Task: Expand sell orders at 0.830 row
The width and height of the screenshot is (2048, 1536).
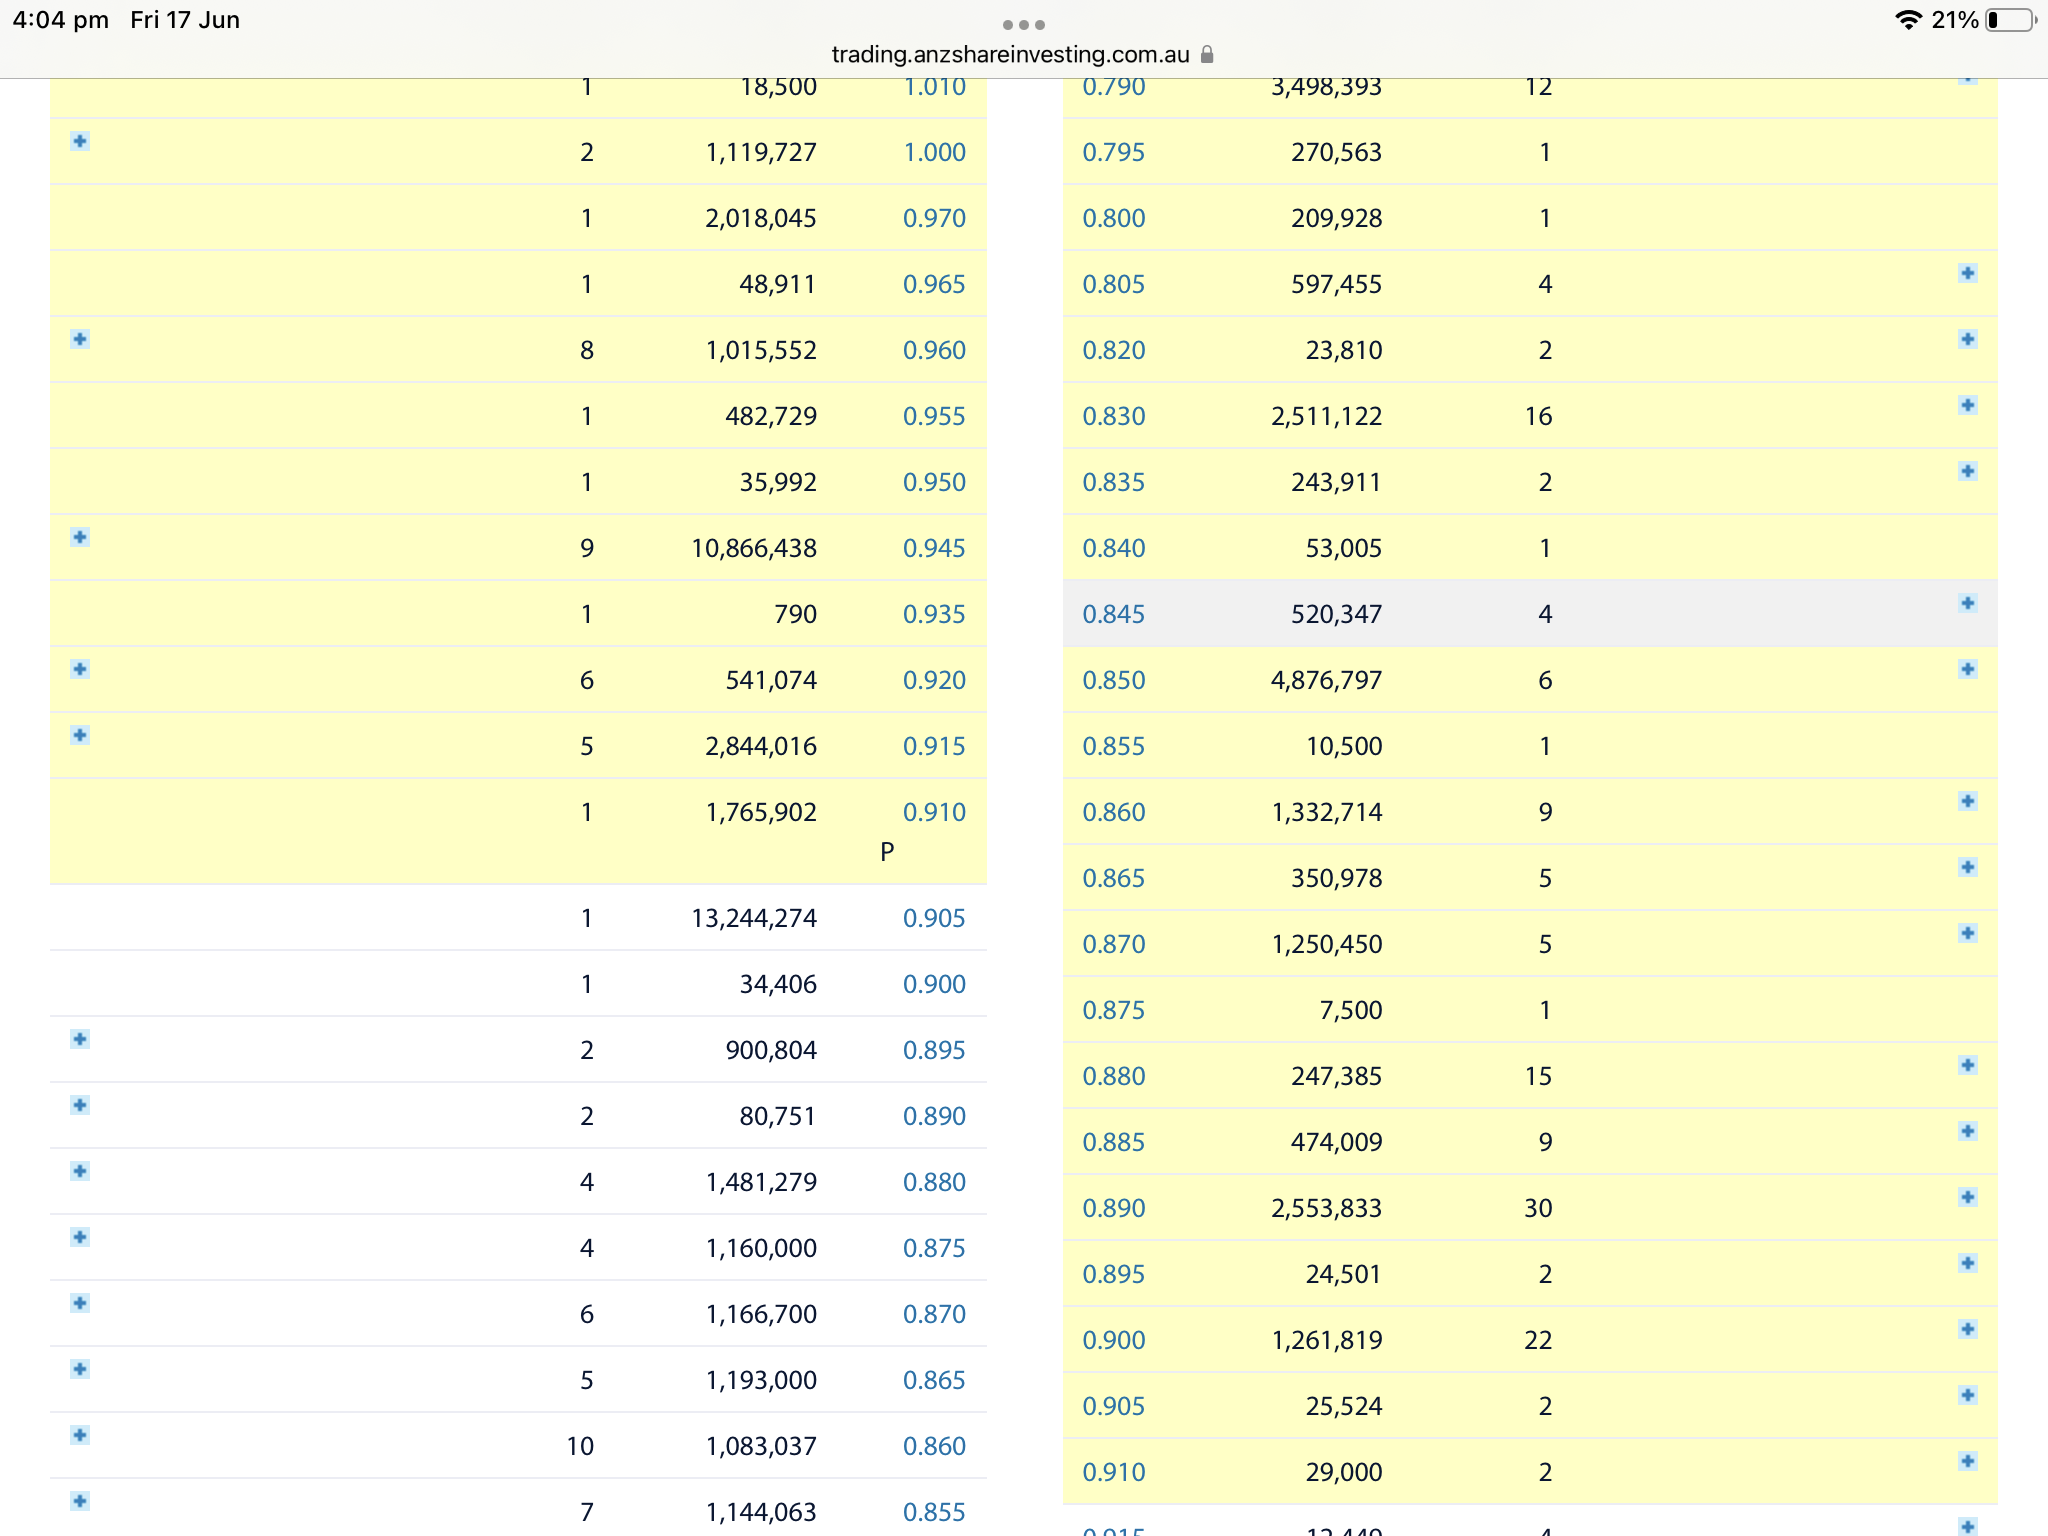Action: click(x=1967, y=405)
